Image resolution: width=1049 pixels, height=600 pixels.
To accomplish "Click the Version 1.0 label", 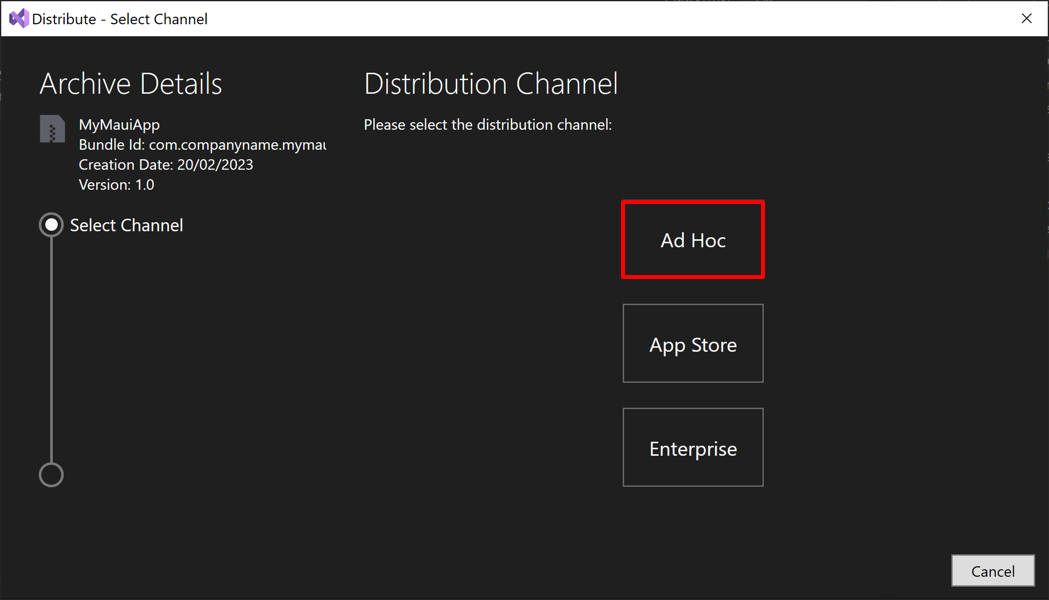I will point(117,184).
